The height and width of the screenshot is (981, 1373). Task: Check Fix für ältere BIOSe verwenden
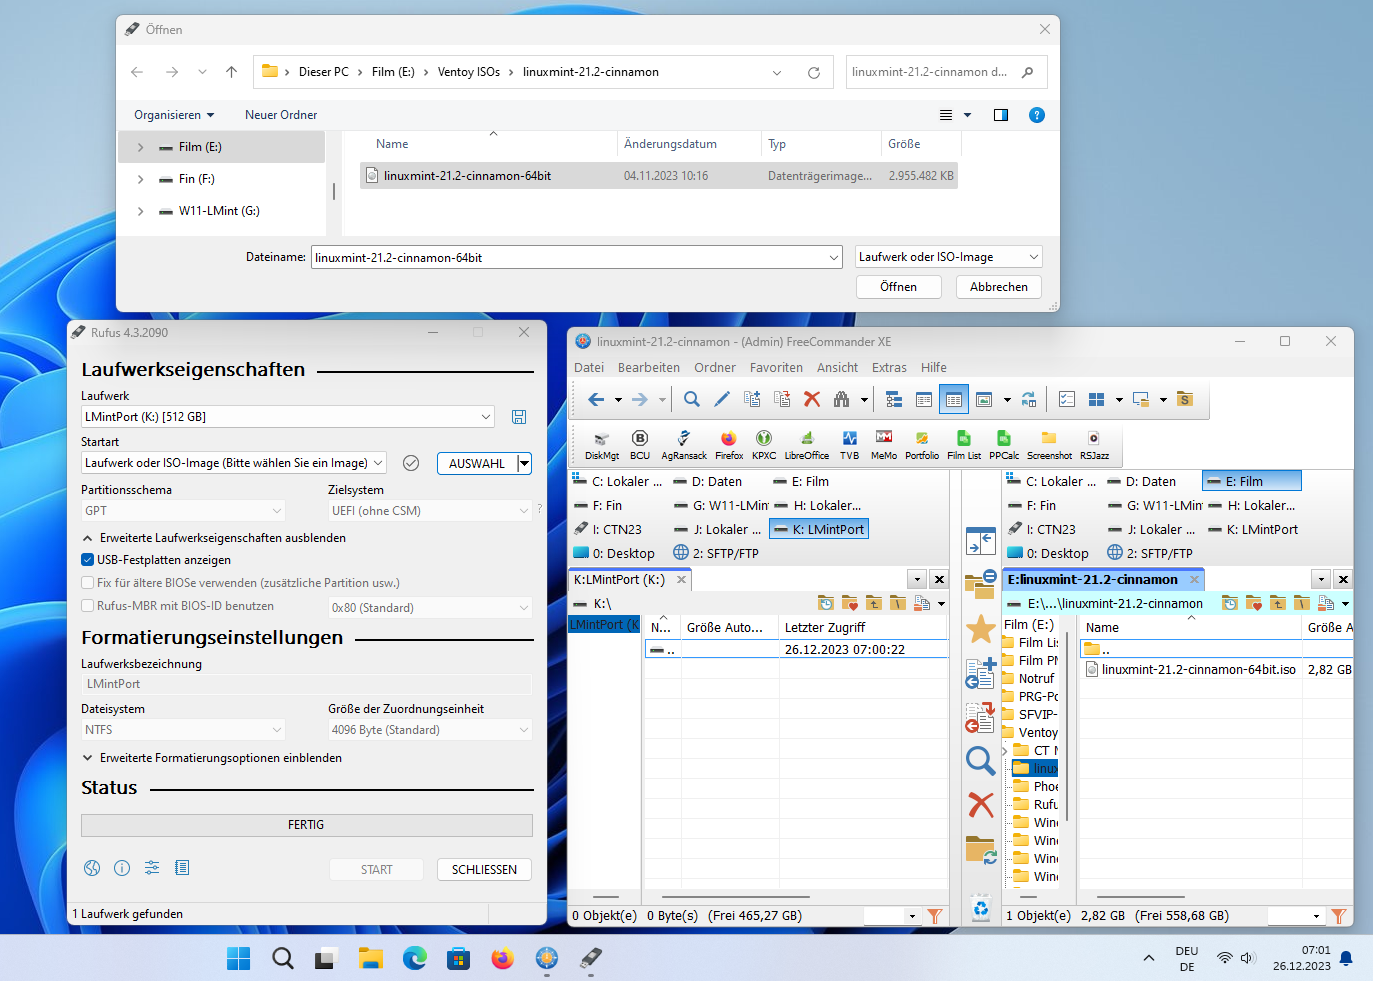click(x=87, y=583)
